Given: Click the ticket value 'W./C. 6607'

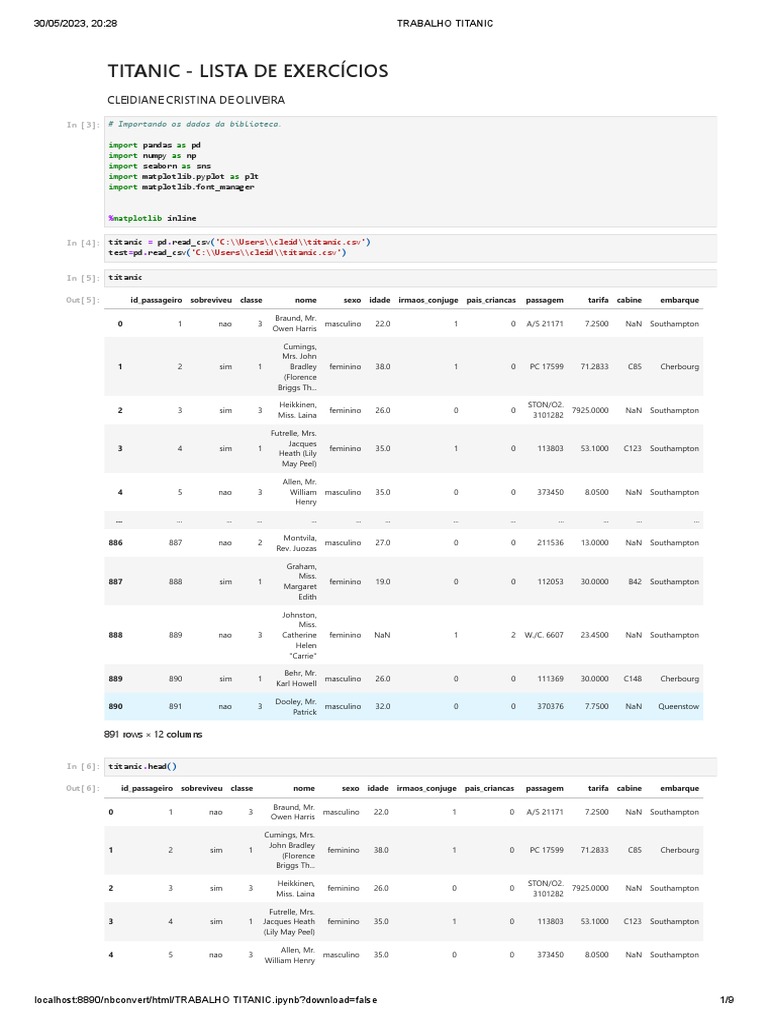Looking at the screenshot, I should pyautogui.click(x=544, y=635).
